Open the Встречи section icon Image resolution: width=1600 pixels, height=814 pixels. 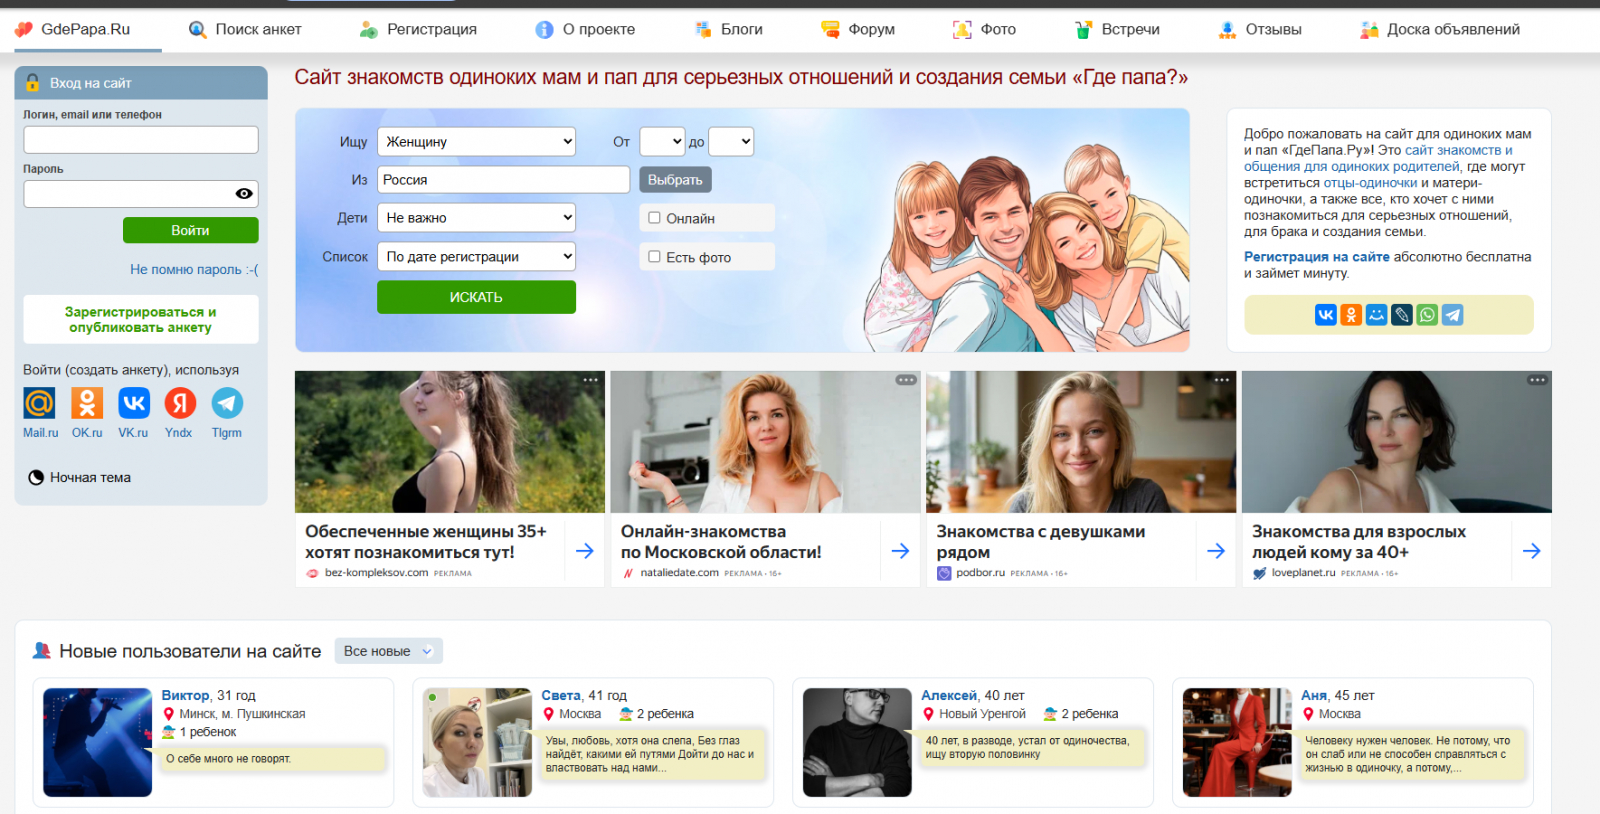click(1084, 30)
